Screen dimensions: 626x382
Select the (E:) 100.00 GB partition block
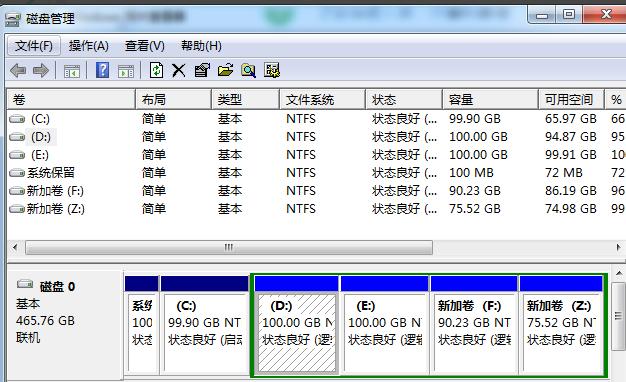point(384,325)
